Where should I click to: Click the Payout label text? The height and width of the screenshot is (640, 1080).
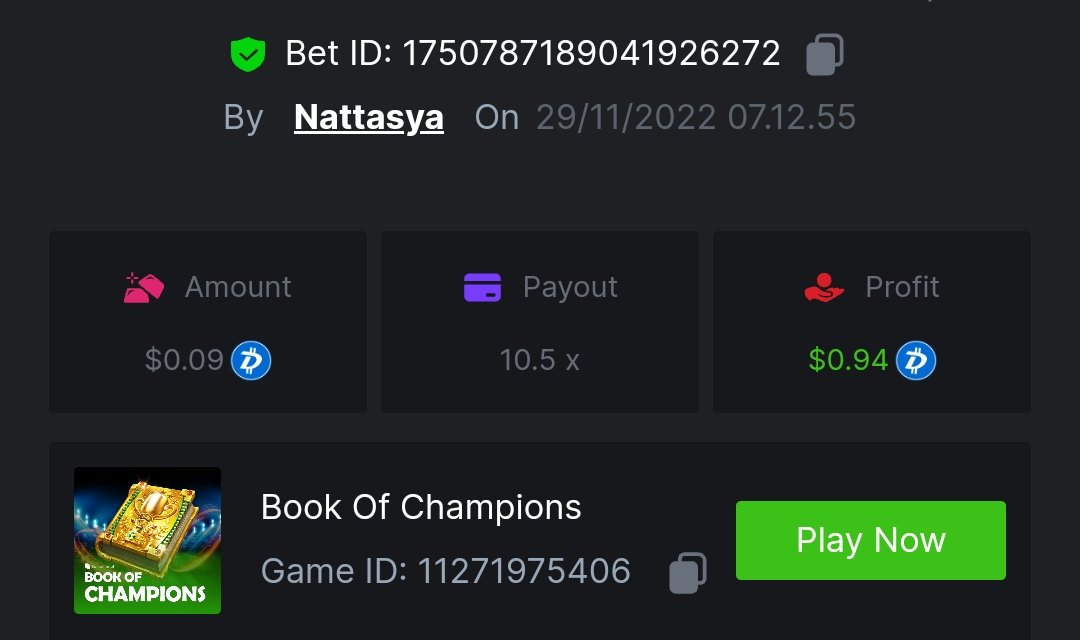pyautogui.click(x=570, y=287)
